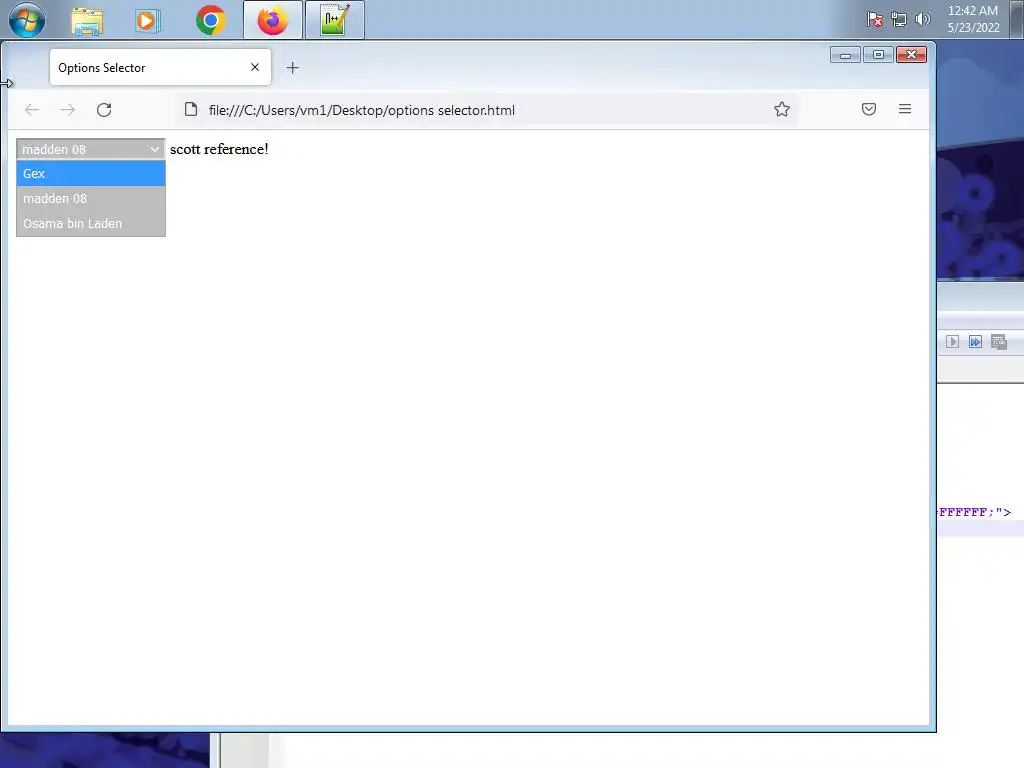The width and height of the screenshot is (1024, 768).
Task: Launch Windows Media Player from taskbar
Action: pyautogui.click(x=148, y=21)
